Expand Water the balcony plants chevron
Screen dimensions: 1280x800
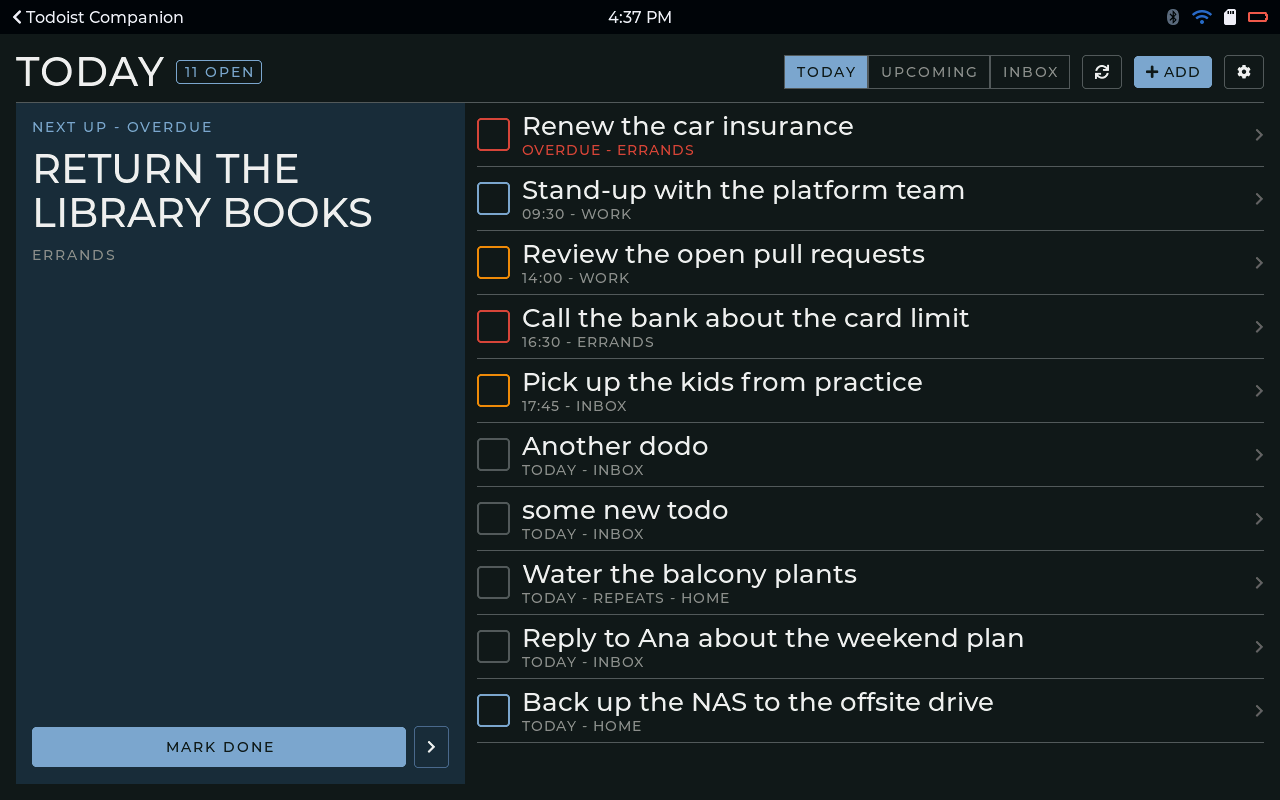pyautogui.click(x=1259, y=583)
